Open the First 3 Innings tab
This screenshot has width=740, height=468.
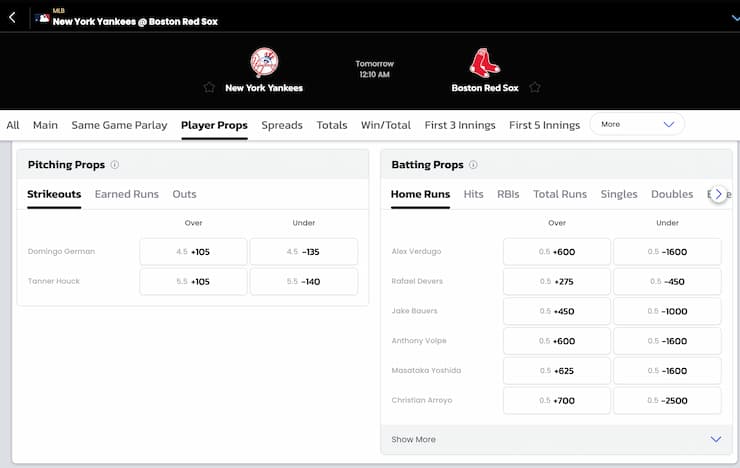pos(460,125)
